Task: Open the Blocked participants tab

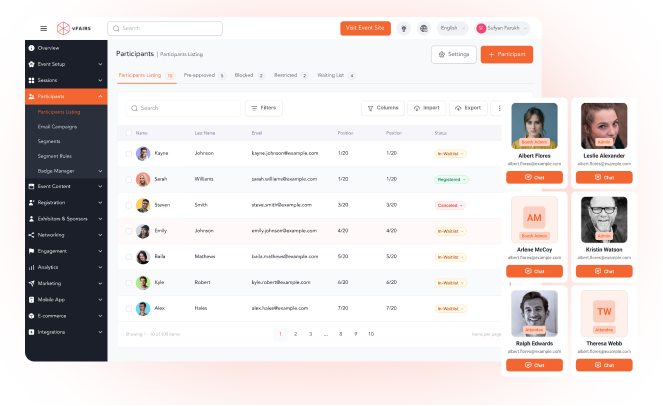Action: coord(247,75)
